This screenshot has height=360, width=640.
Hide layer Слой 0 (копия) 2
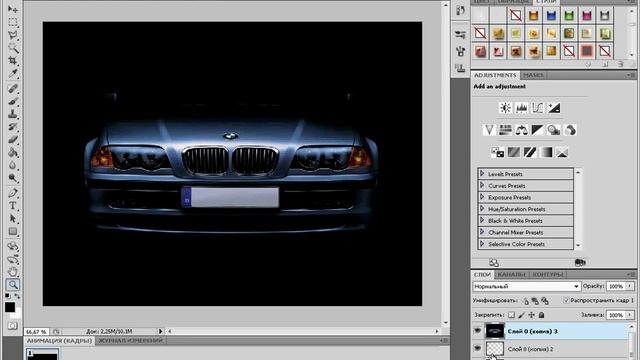(x=477, y=348)
